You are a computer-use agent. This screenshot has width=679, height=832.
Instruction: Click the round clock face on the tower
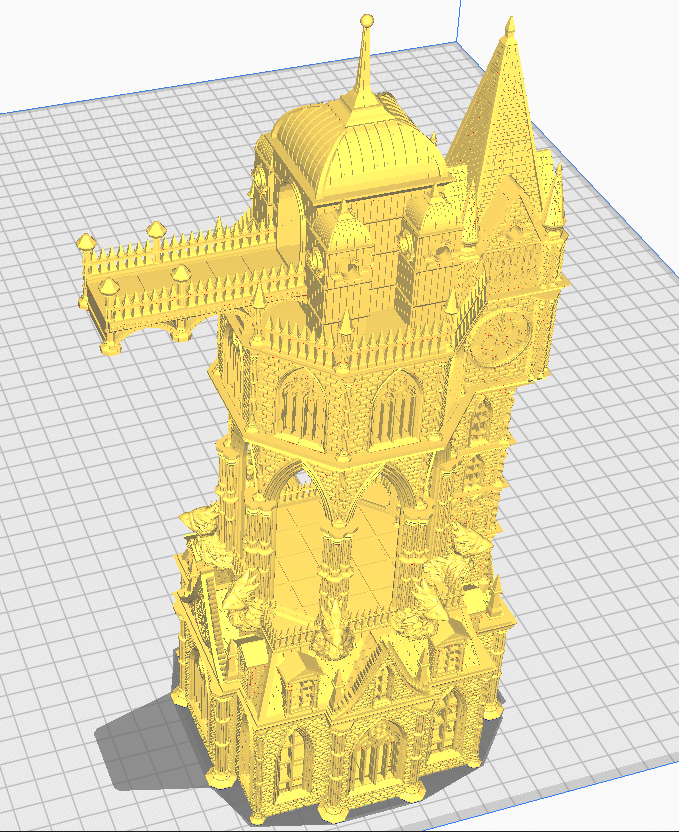[502, 334]
